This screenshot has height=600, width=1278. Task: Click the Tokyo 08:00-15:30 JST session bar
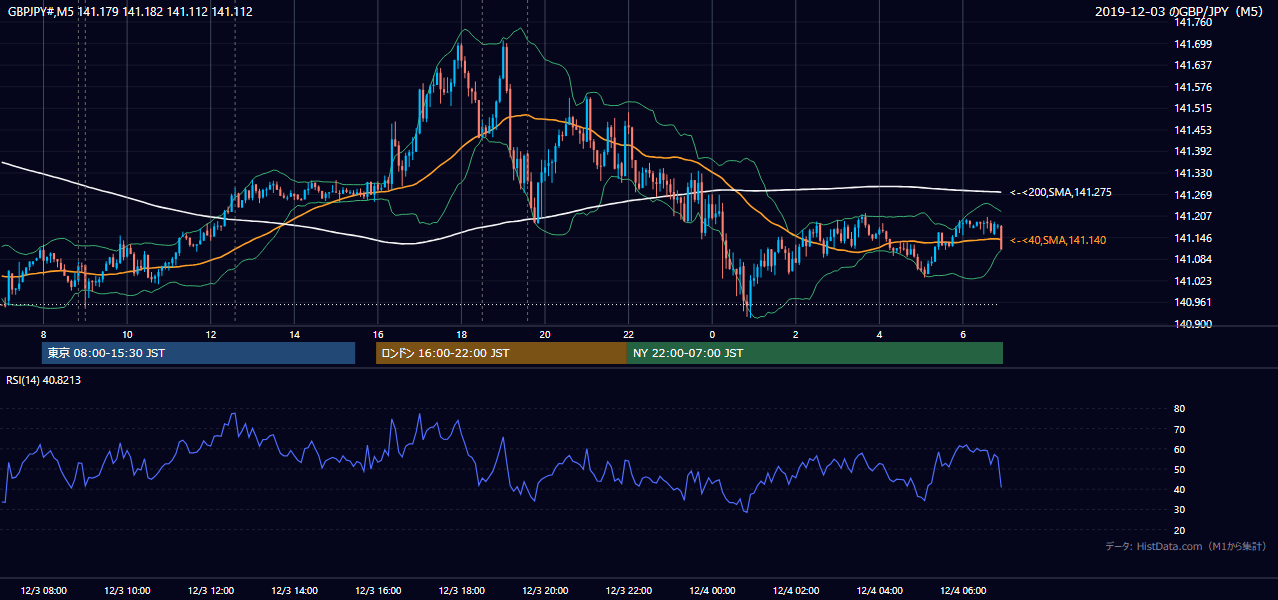click(199, 353)
